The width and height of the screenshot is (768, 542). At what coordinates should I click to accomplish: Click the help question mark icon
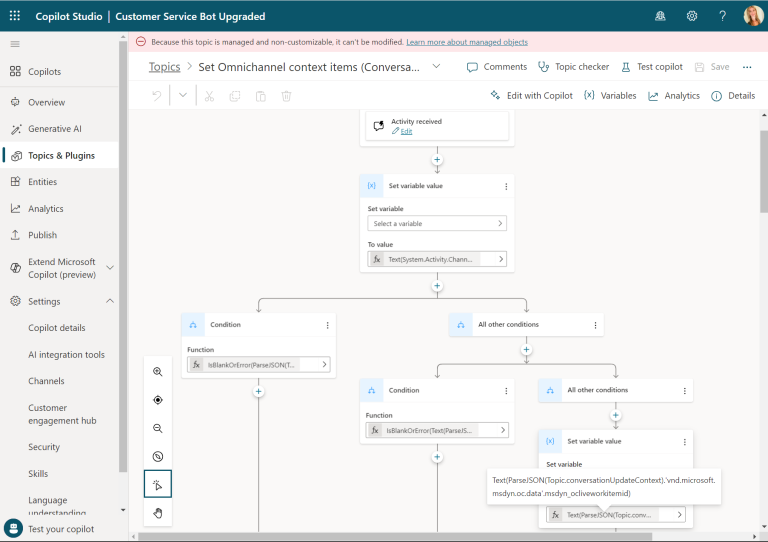[722, 16]
